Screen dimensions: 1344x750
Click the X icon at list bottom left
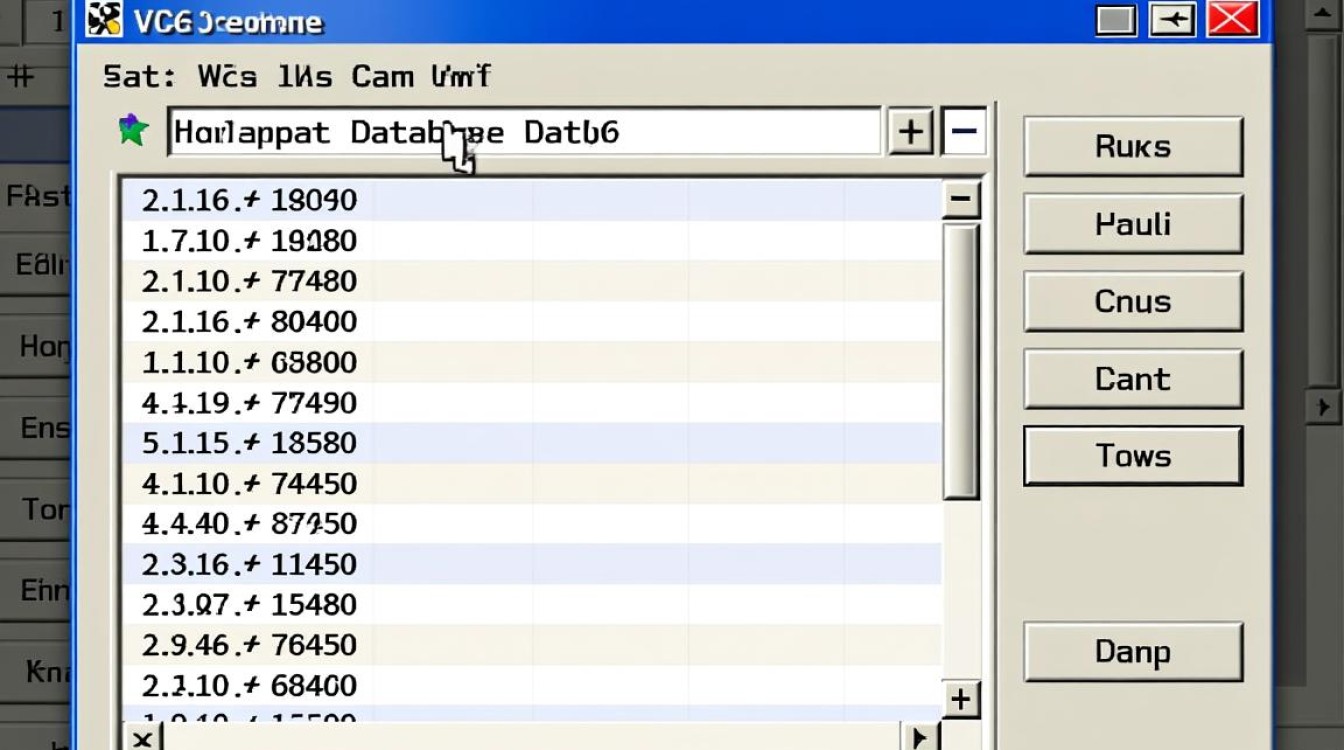(x=142, y=739)
